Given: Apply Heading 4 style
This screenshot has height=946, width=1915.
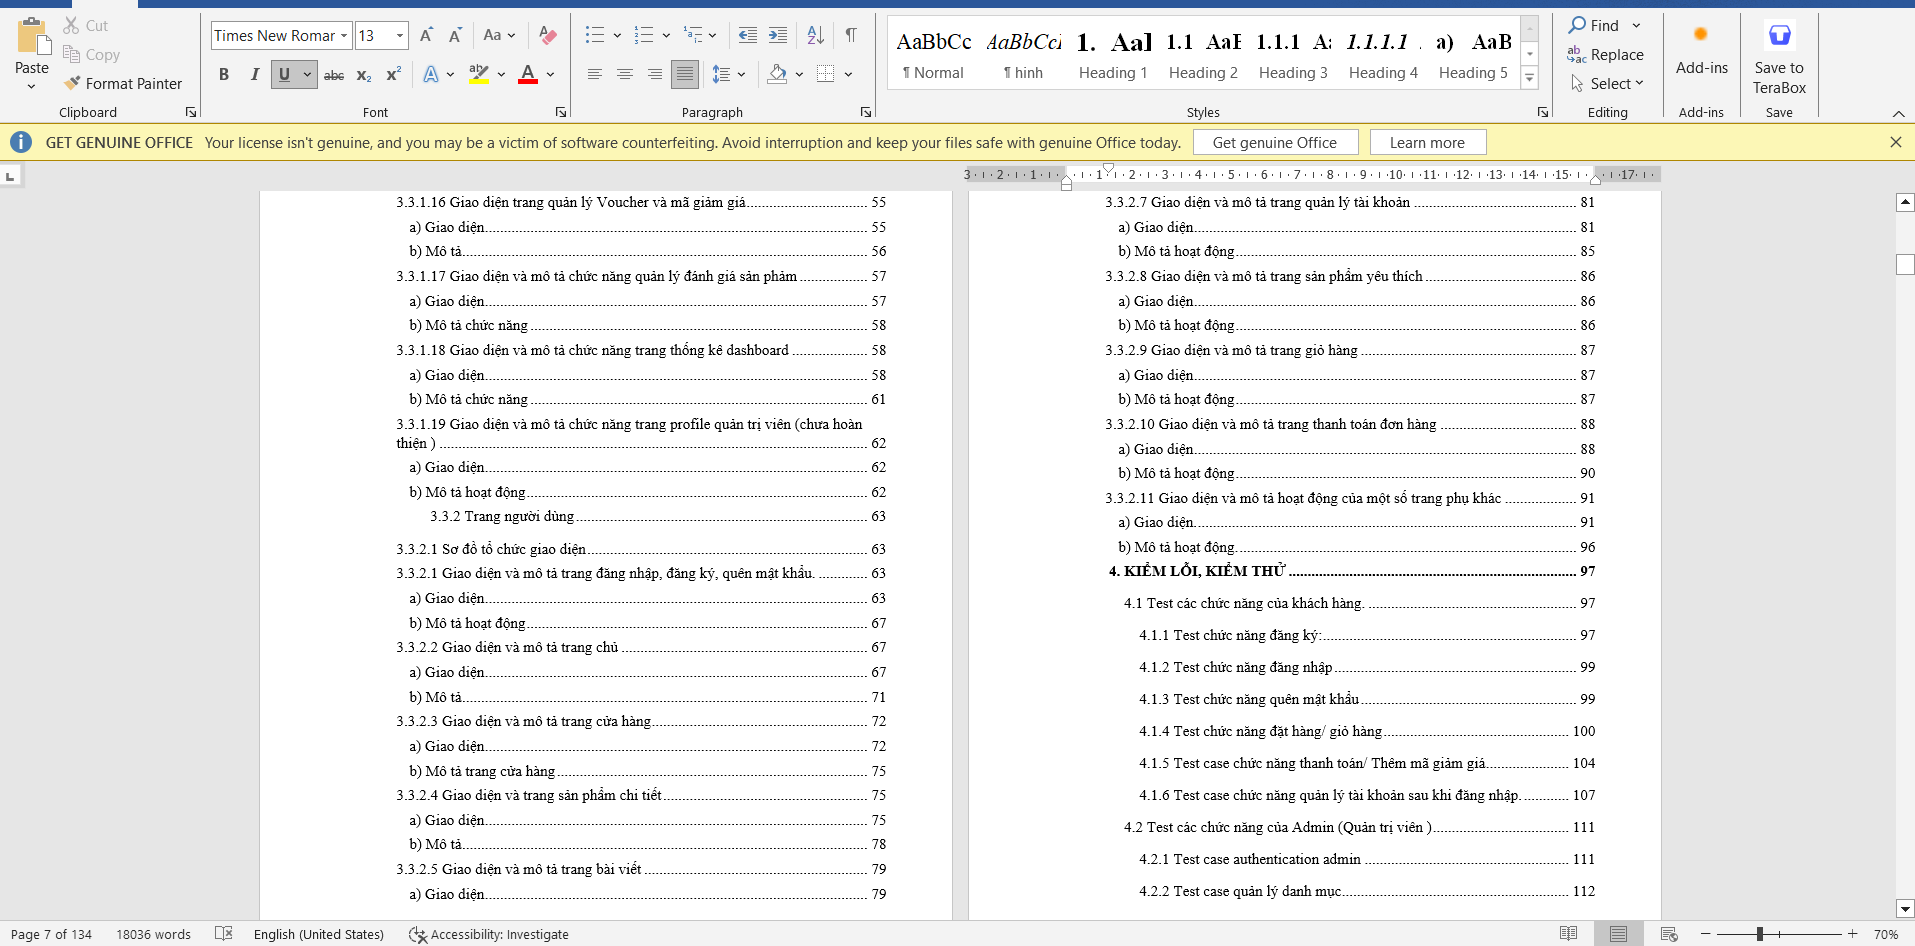Looking at the screenshot, I should coord(1383,55).
